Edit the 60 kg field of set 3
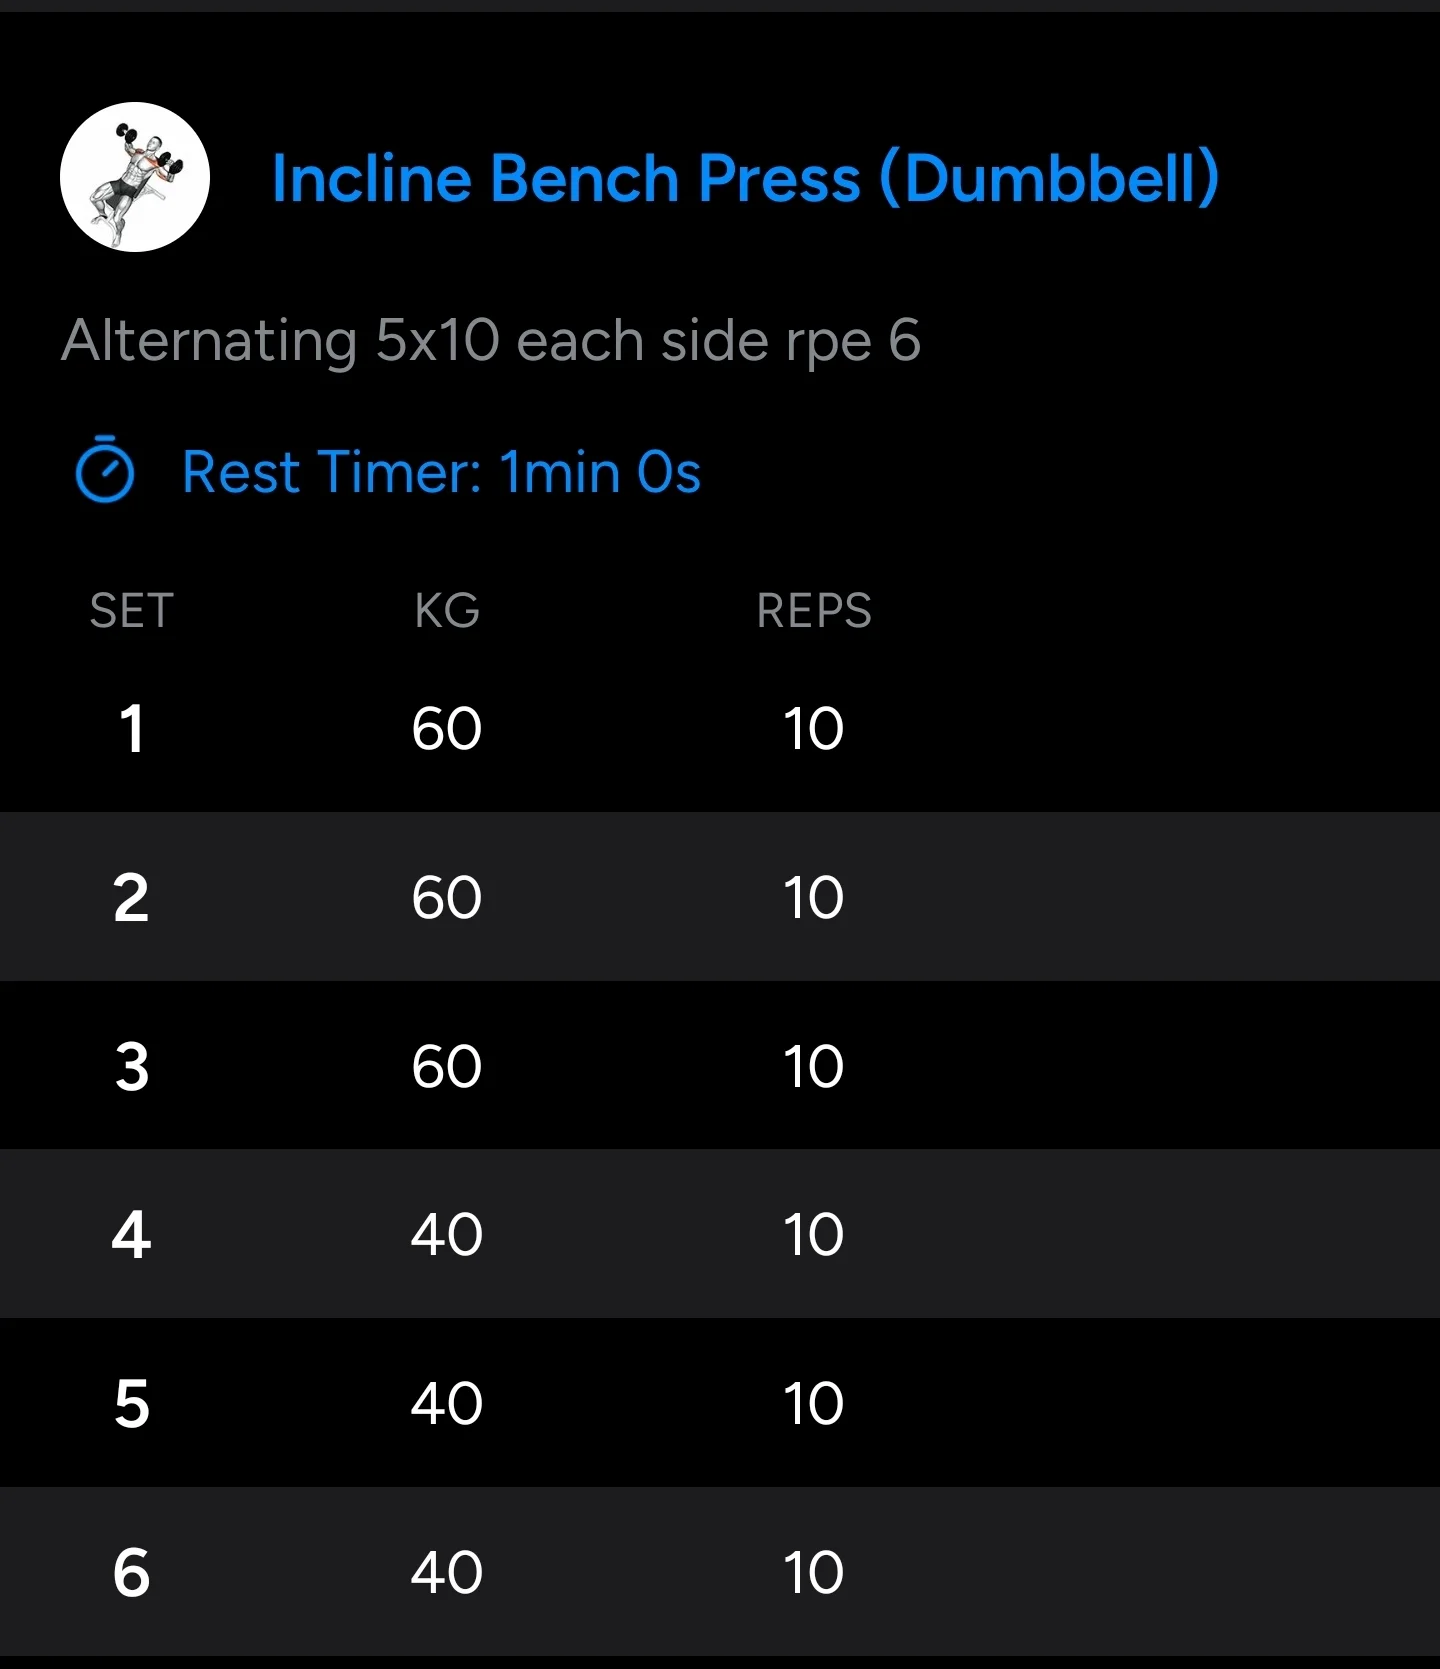This screenshot has width=1440, height=1669. 447,1066
